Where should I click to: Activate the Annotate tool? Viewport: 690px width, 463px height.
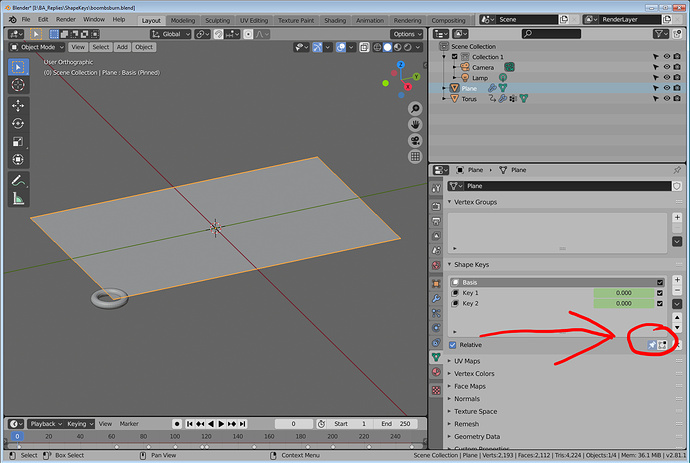click(x=18, y=180)
